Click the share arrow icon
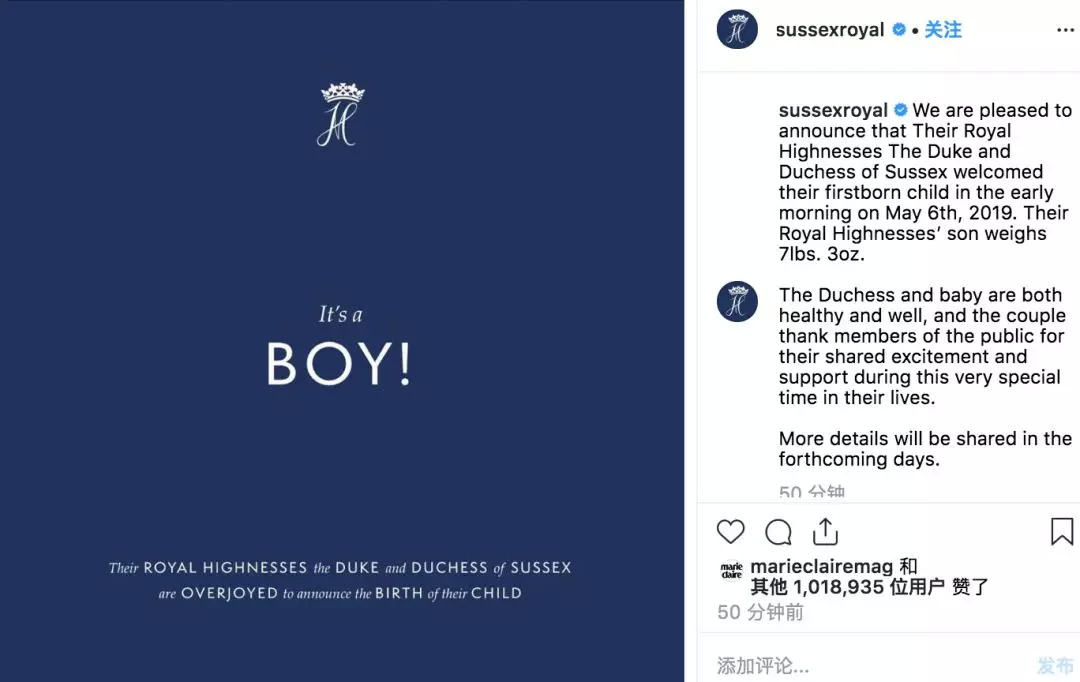Image resolution: width=1080 pixels, height=682 pixels. (x=825, y=531)
